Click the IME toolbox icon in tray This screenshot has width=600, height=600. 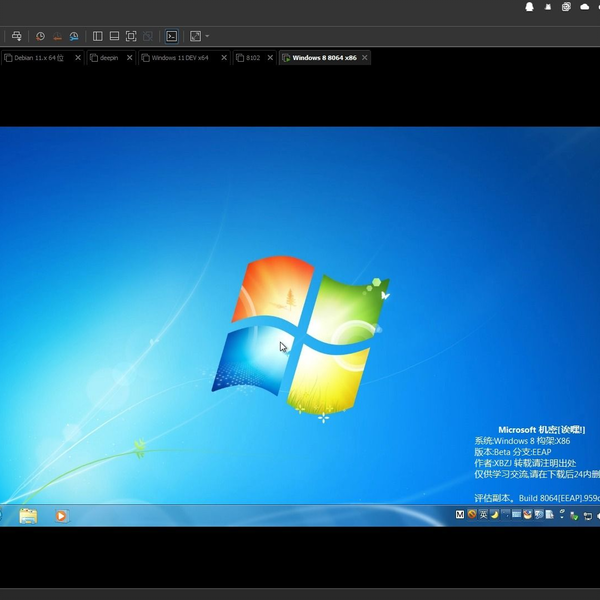[527, 515]
